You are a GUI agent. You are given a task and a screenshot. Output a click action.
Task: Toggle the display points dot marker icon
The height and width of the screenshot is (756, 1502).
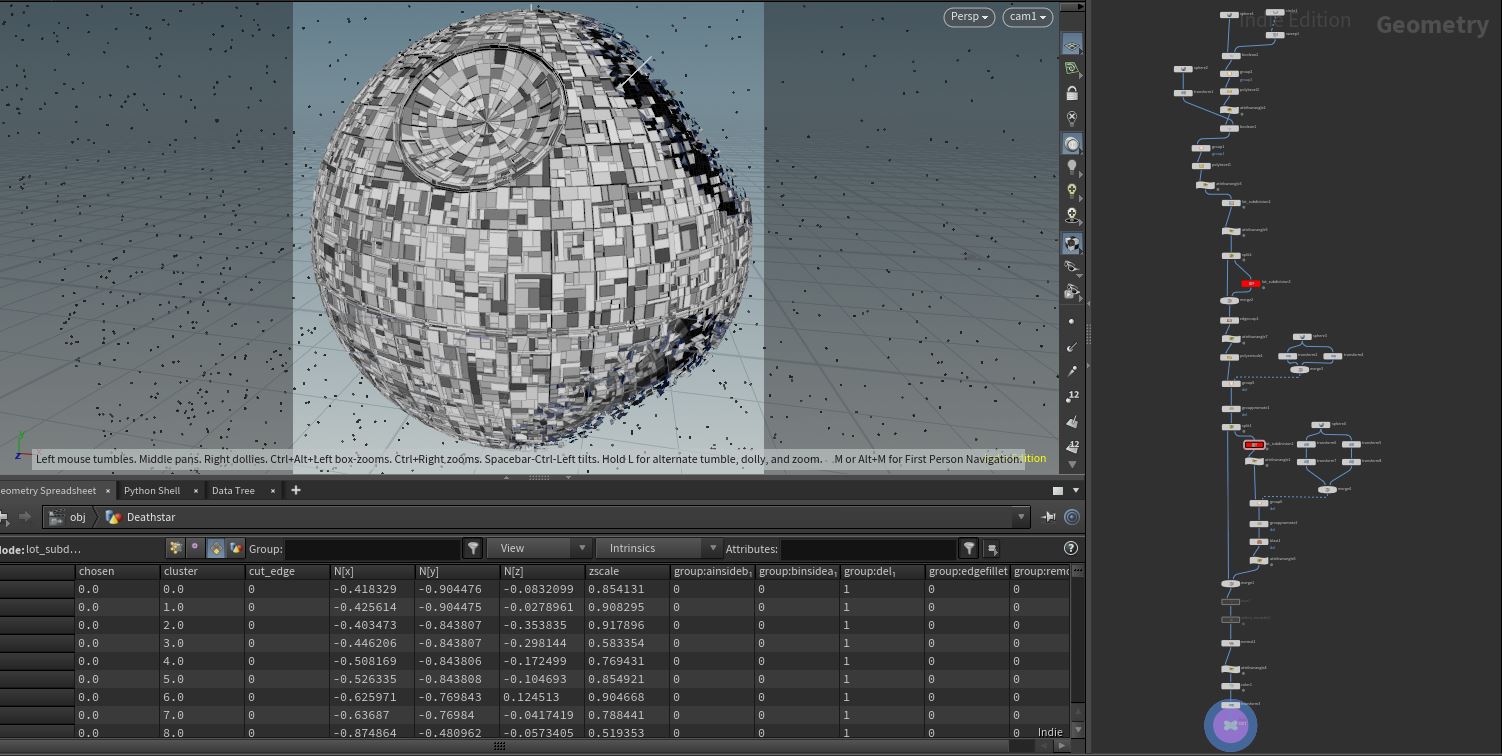tap(1071, 321)
